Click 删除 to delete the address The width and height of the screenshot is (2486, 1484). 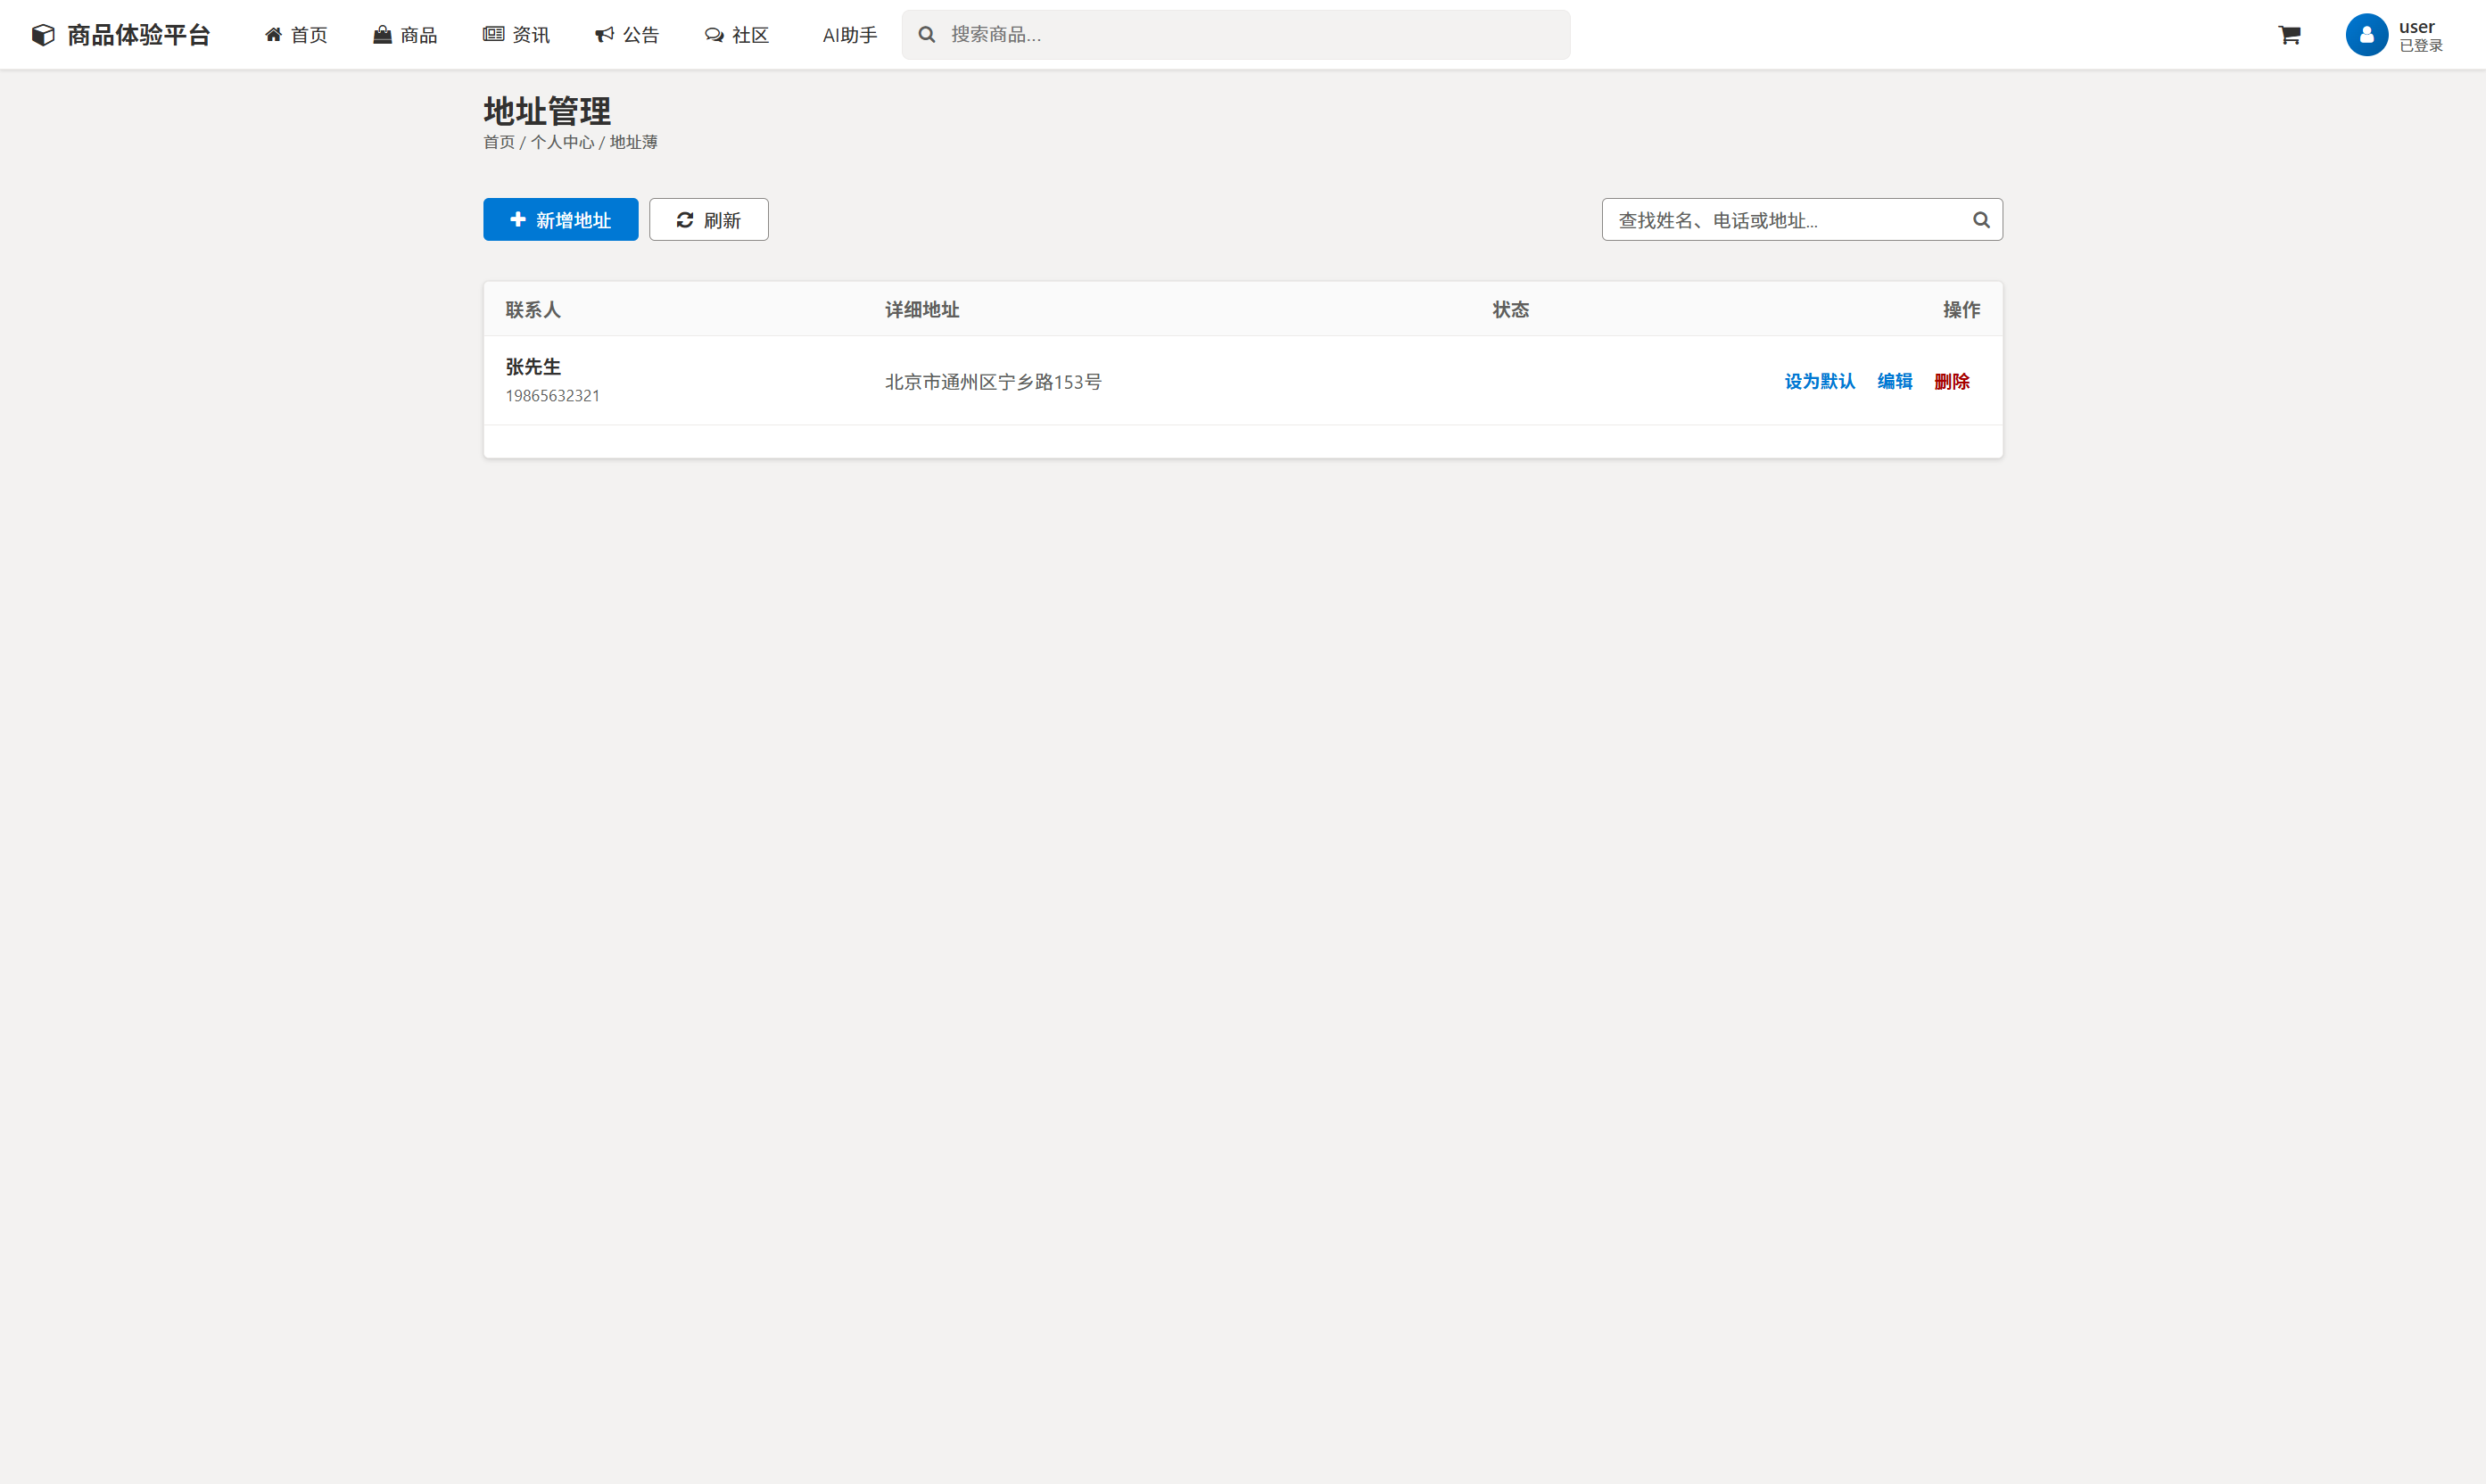click(1951, 381)
